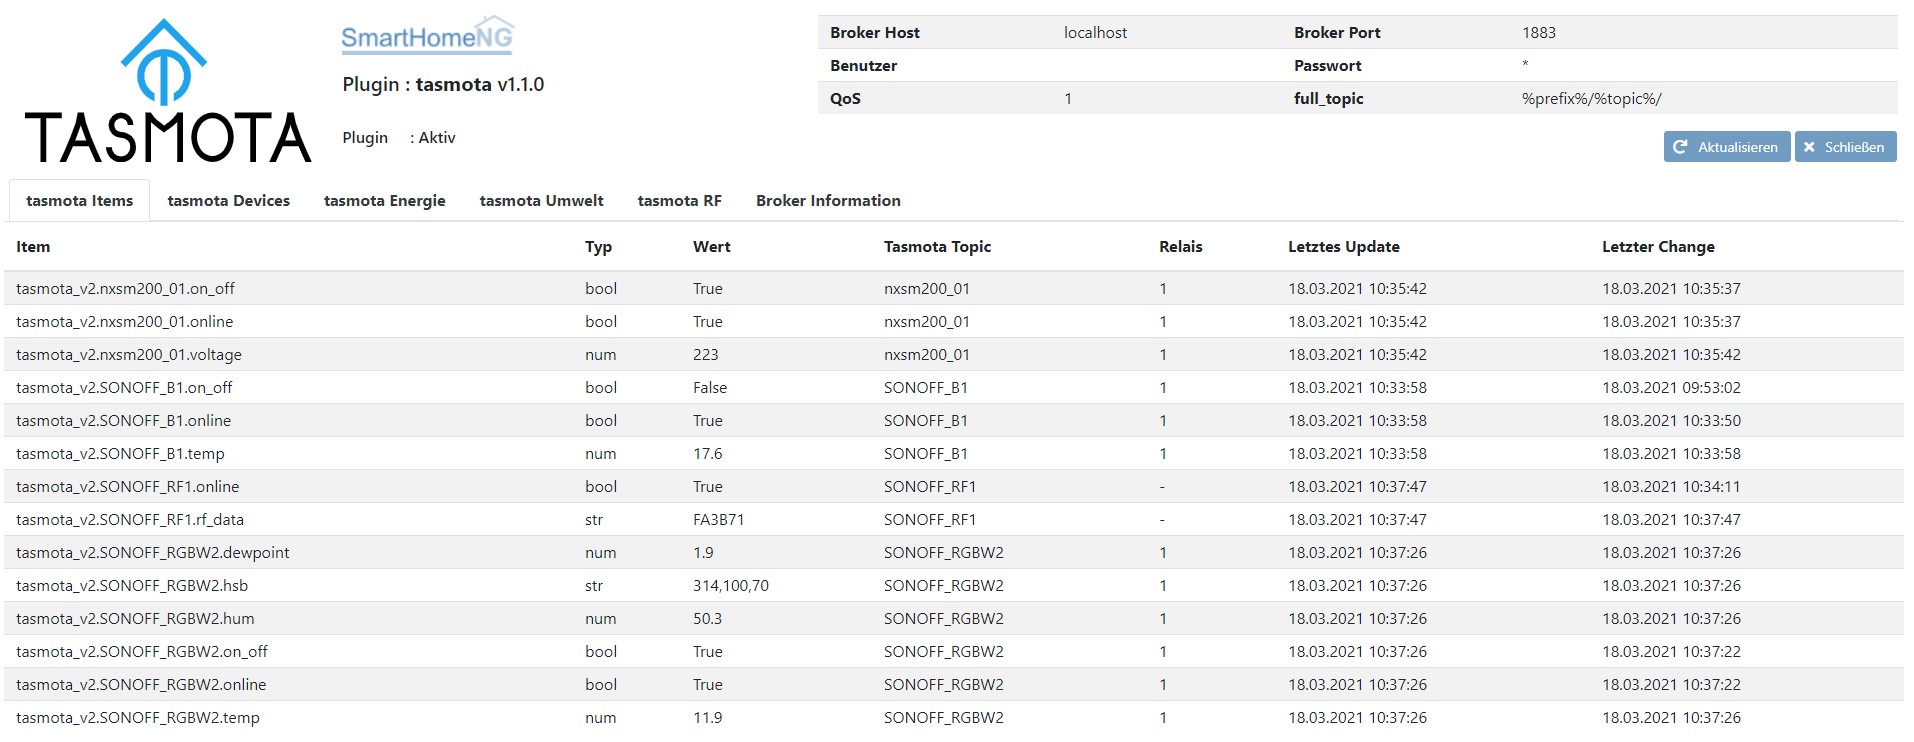Click the Wert column header

tap(712, 247)
